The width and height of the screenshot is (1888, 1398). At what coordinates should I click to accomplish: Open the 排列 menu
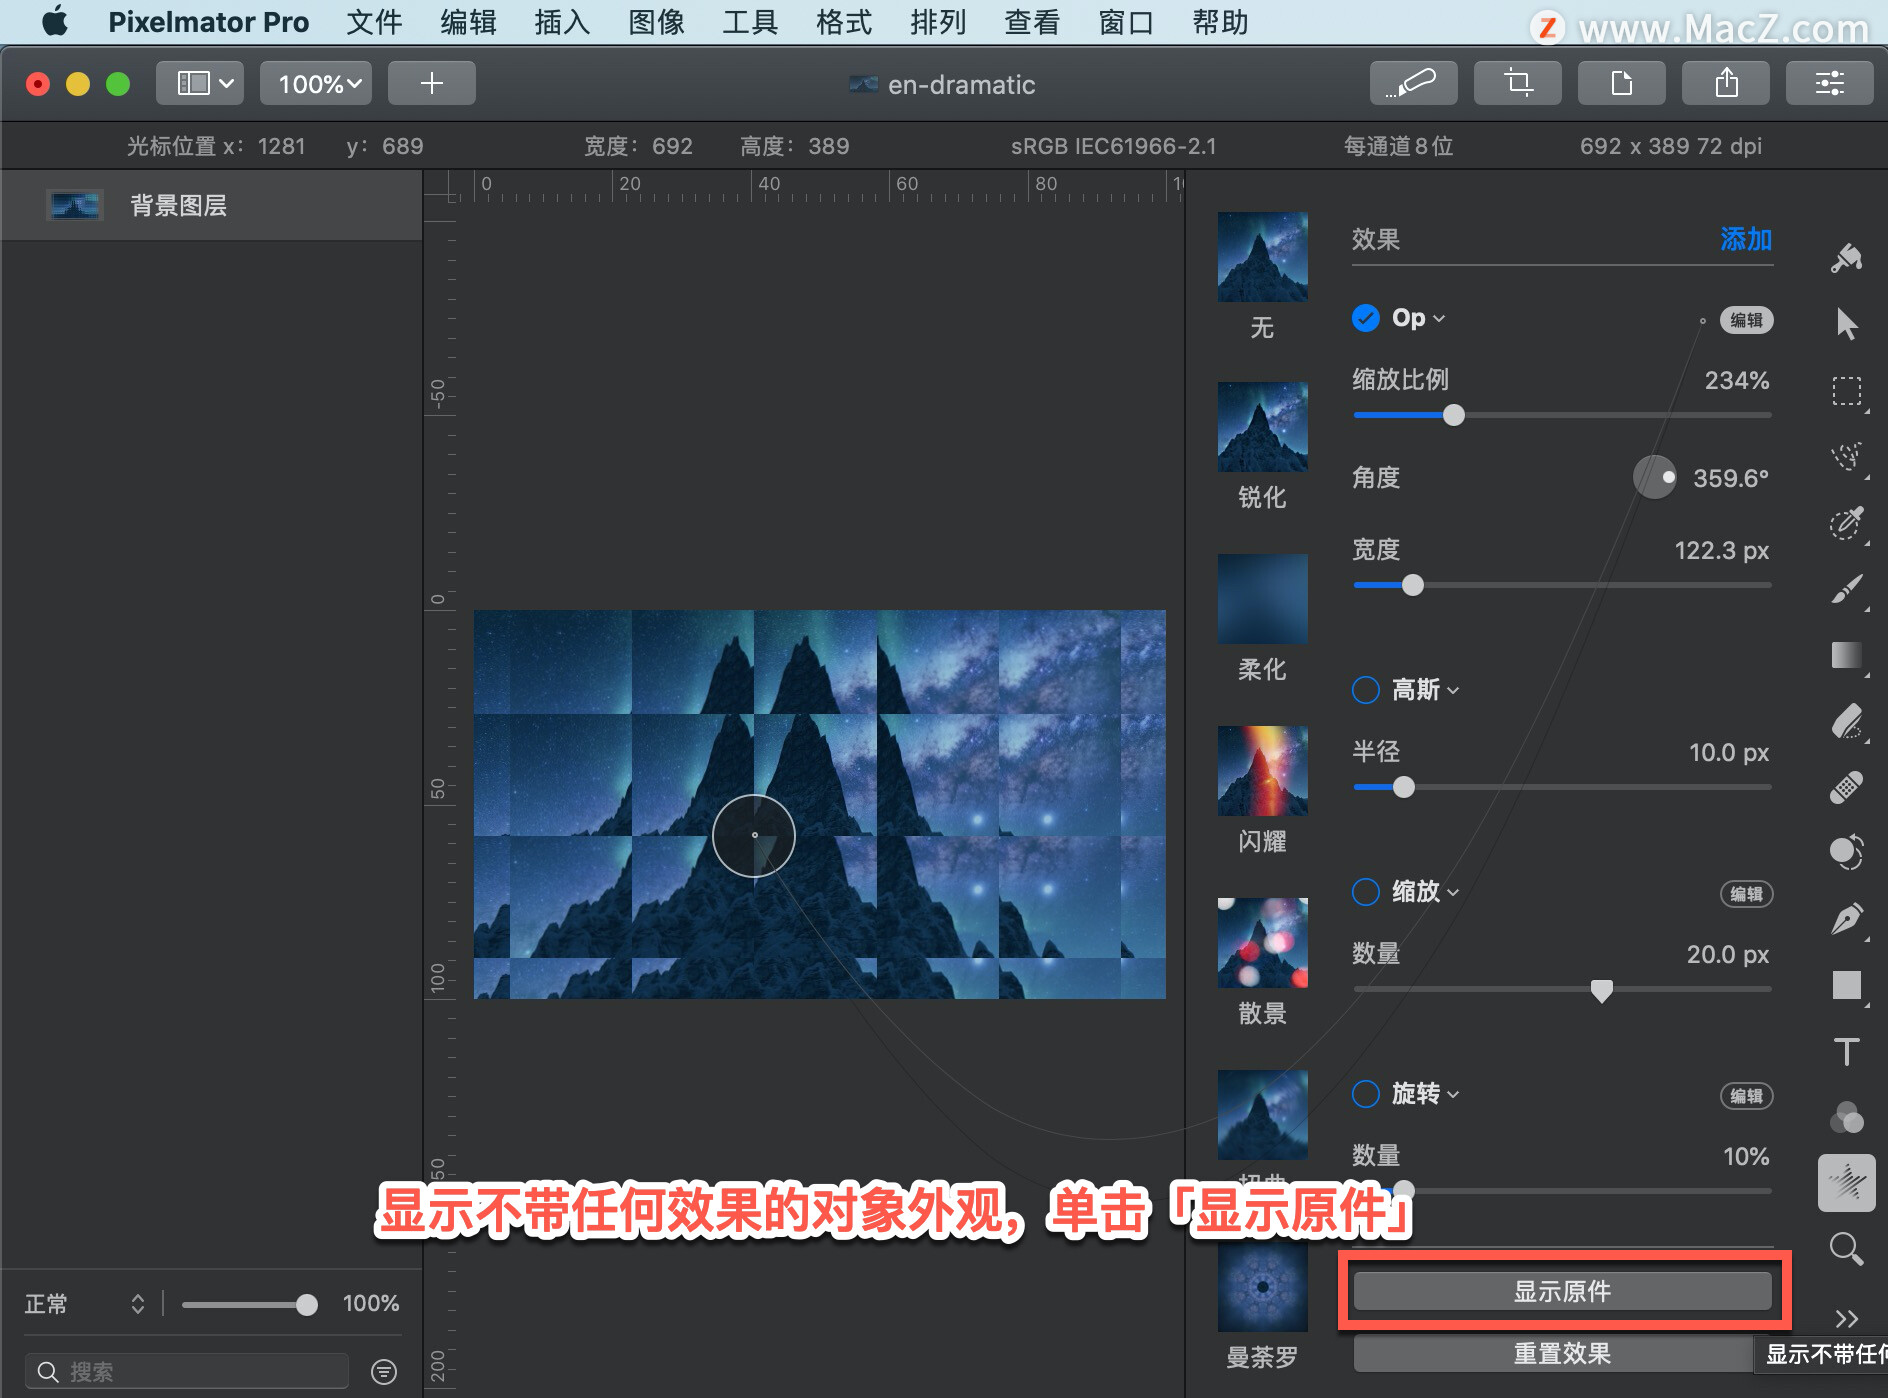click(x=938, y=22)
